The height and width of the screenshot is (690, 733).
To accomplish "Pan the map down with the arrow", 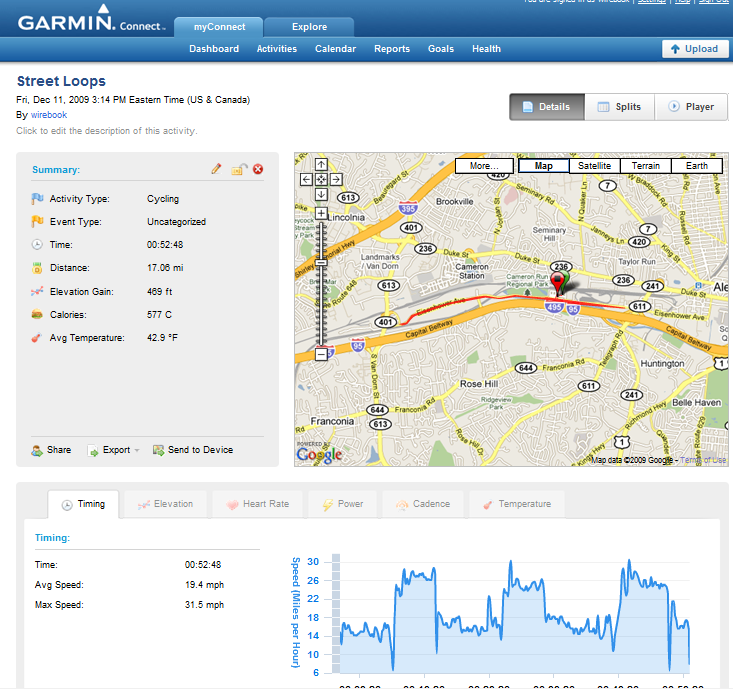I will (x=321, y=194).
